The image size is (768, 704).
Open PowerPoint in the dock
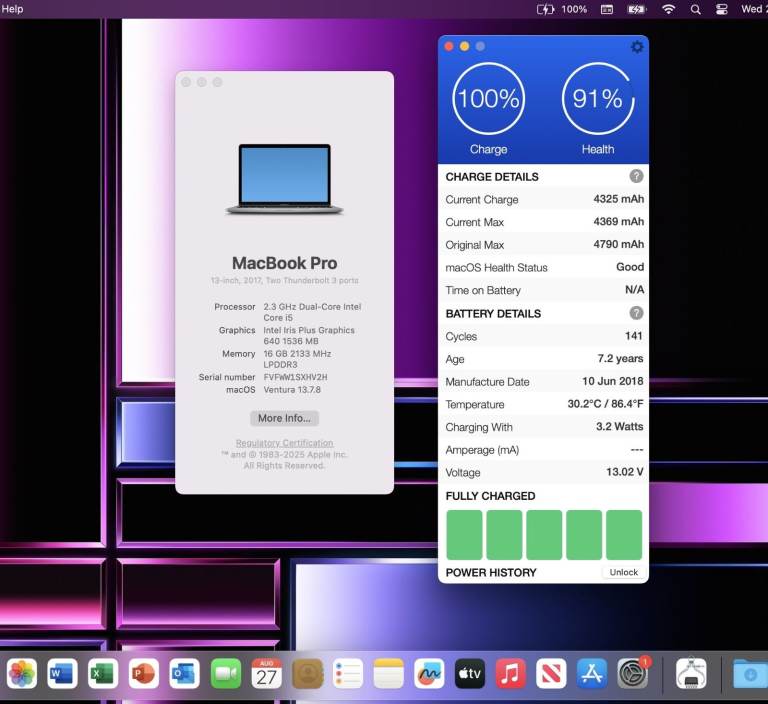pos(144,674)
